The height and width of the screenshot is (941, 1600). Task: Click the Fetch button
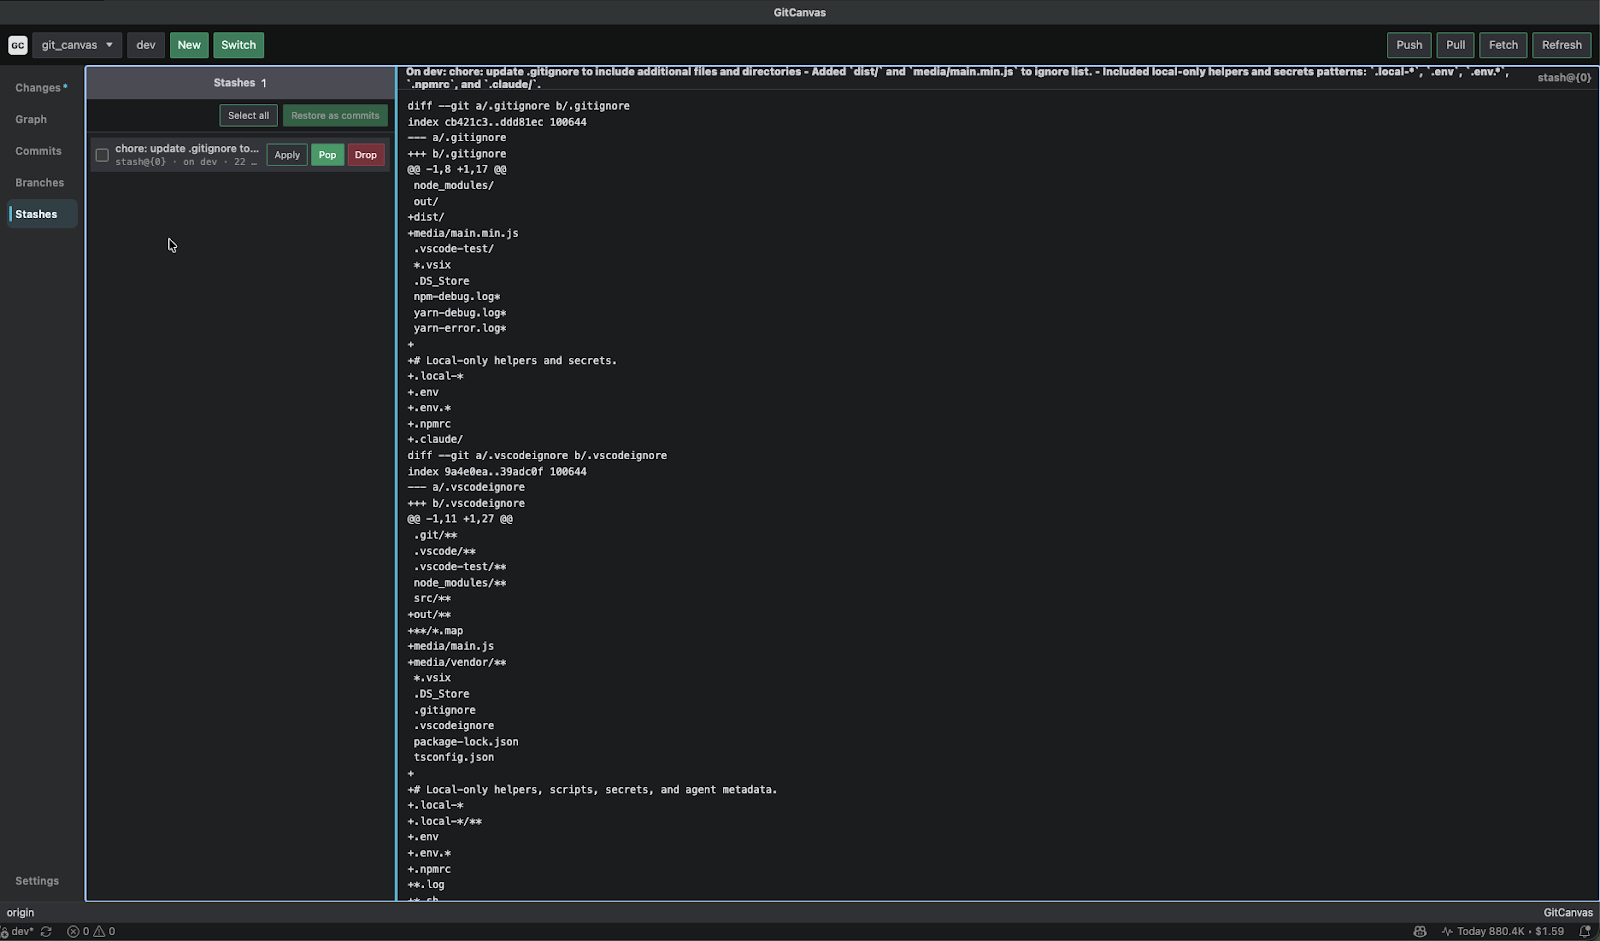(1503, 45)
